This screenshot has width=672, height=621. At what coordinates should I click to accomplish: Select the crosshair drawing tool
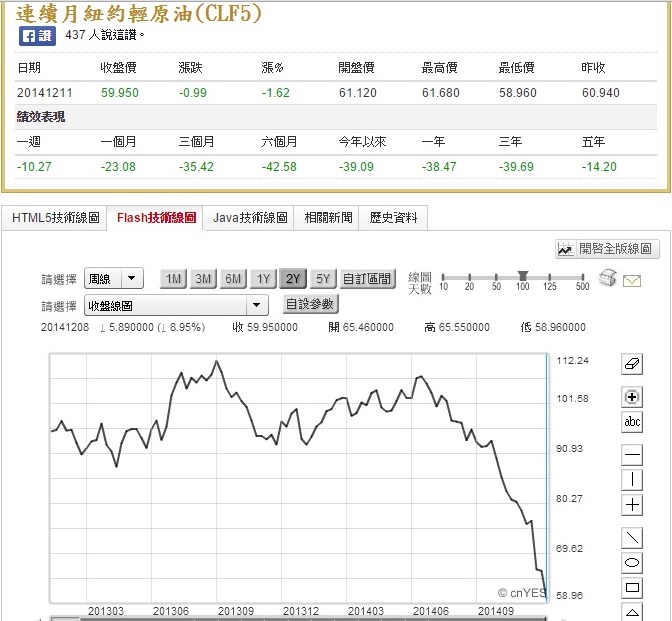[632, 505]
